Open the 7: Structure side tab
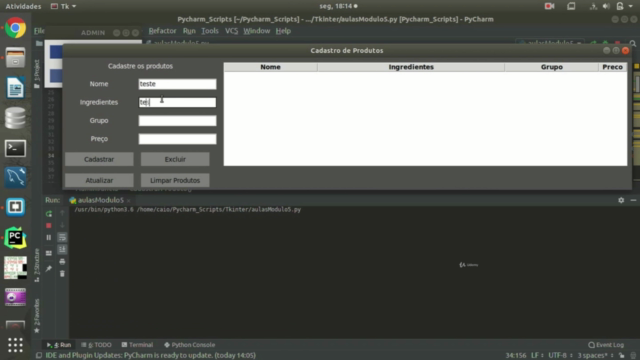This screenshot has height=360, width=640. point(37,264)
